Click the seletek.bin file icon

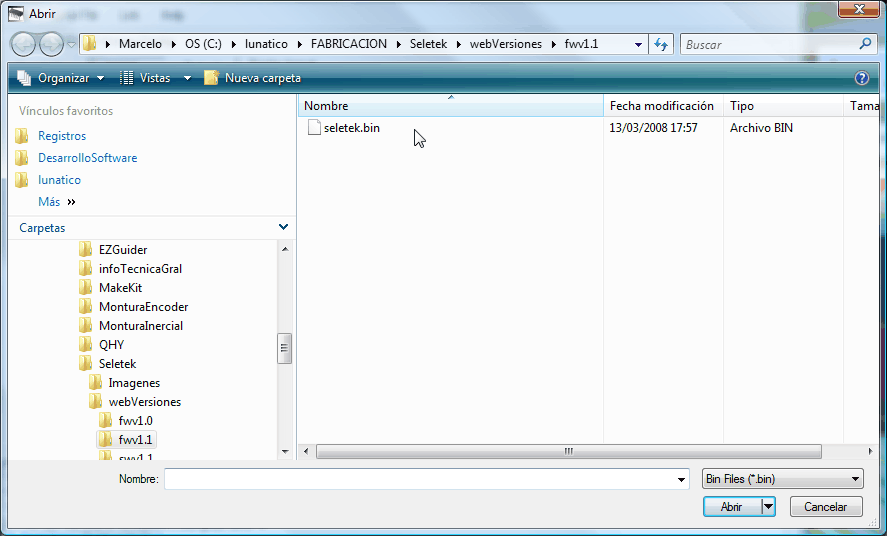(x=314, y=128)
